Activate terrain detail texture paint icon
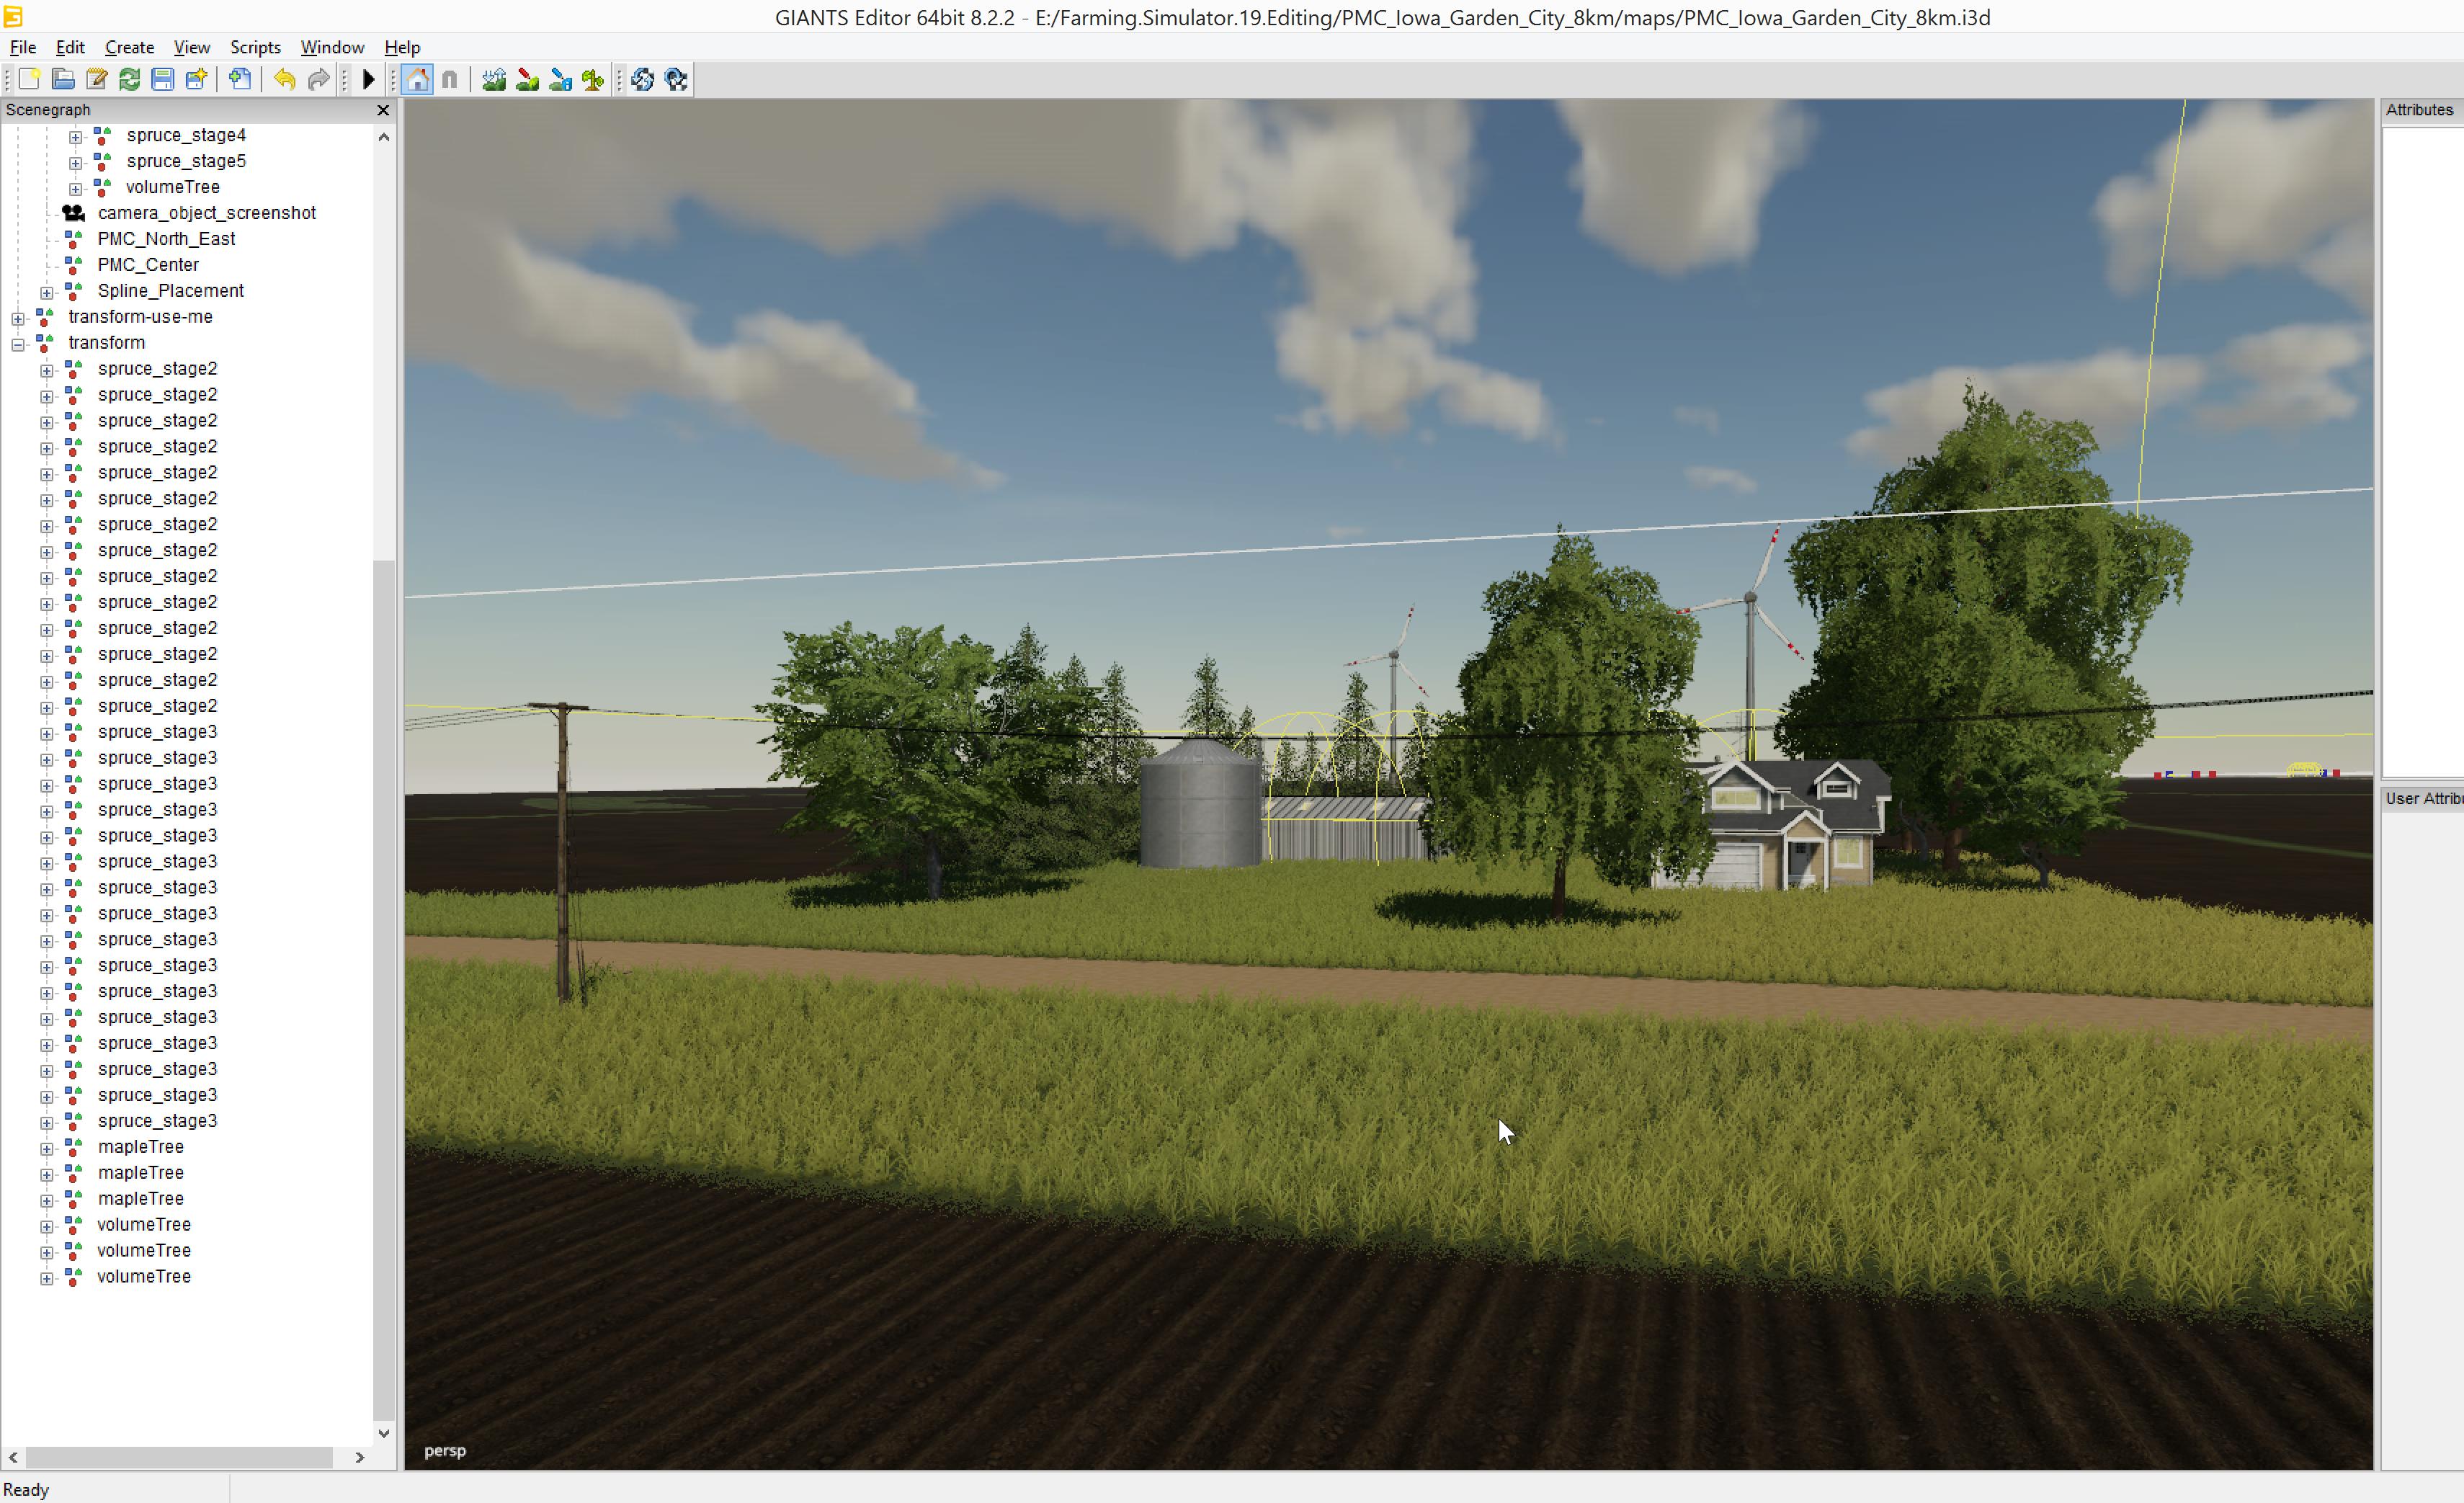 click(x=527, y=80)
